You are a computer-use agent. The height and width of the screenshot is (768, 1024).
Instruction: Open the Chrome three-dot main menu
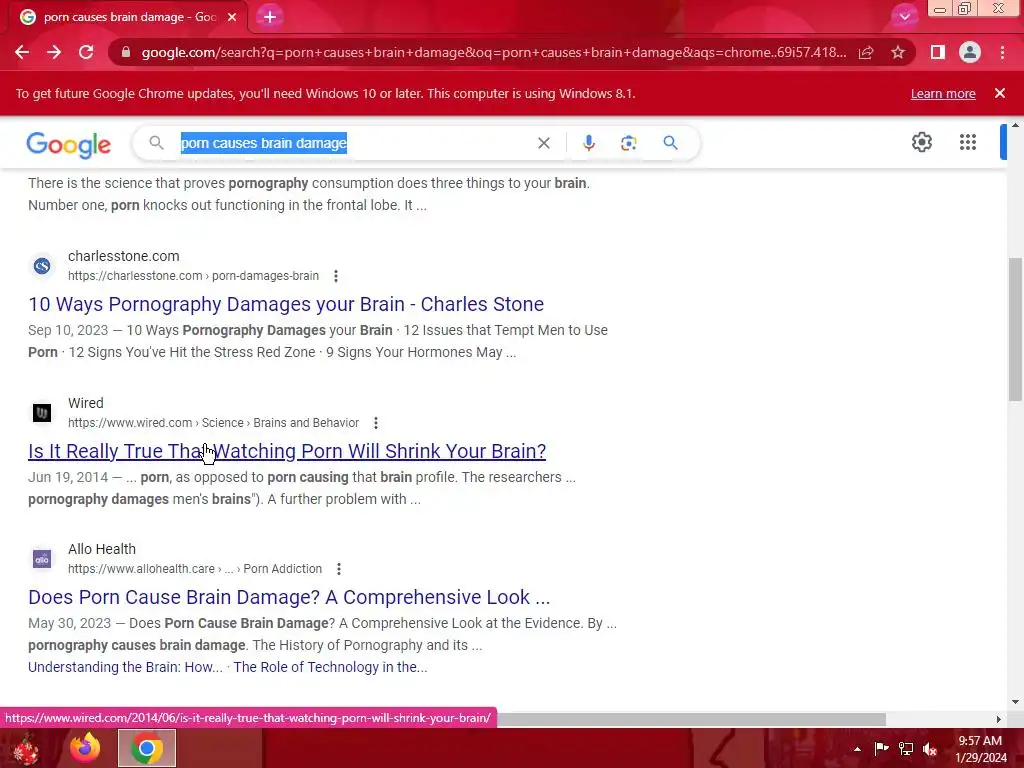[1002, 52]
